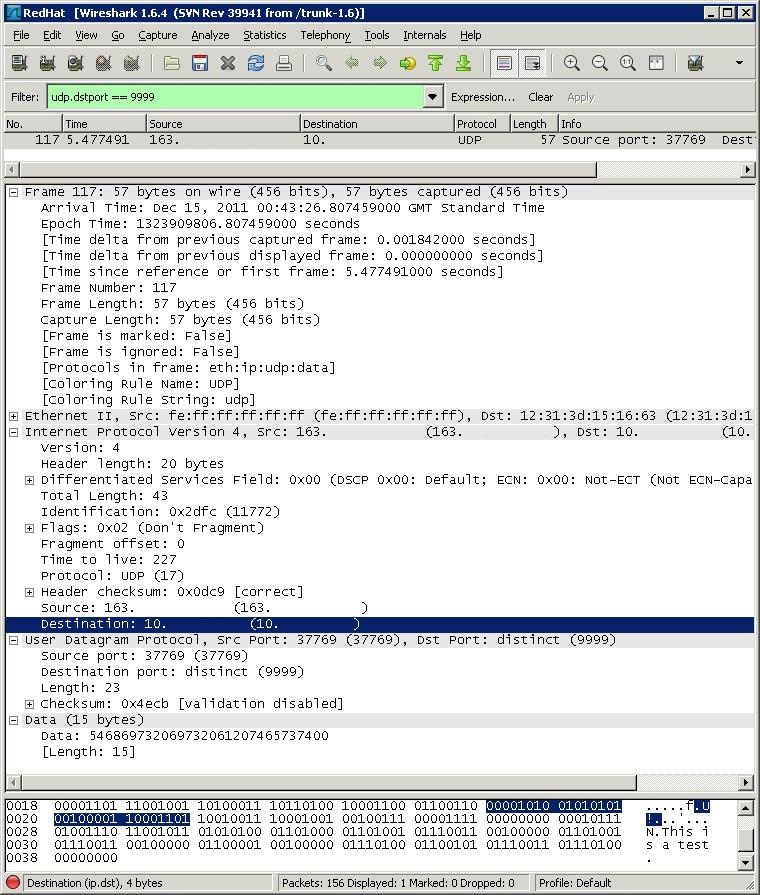Viewport: 760px width, 895px height.
Task: Reset text zoom to normal size
Action: click(628, 63)
